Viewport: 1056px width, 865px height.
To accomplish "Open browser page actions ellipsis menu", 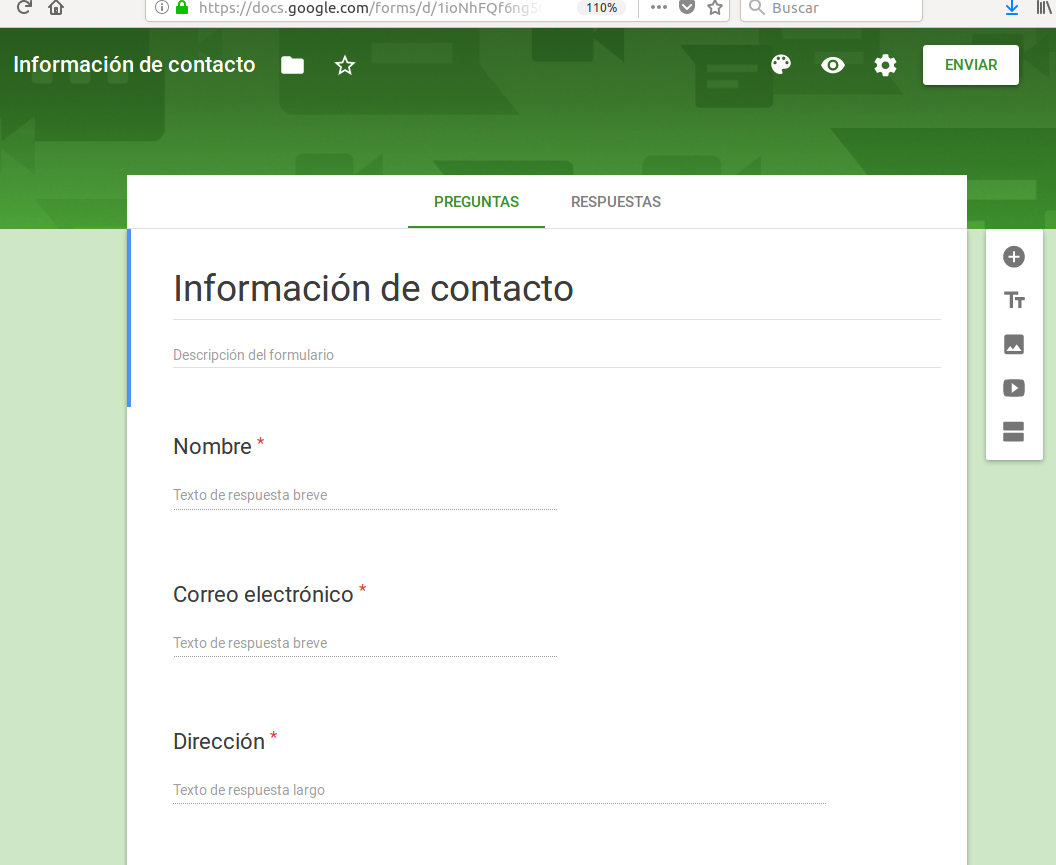I will 658,8.
